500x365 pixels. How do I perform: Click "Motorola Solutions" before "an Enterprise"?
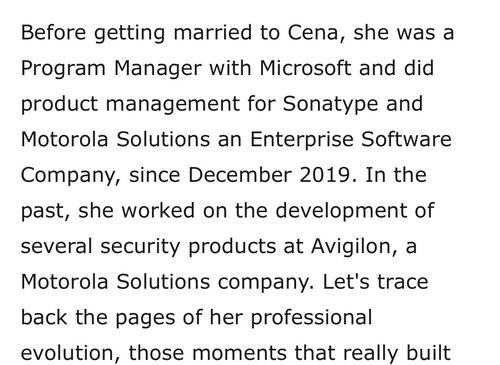115,139
